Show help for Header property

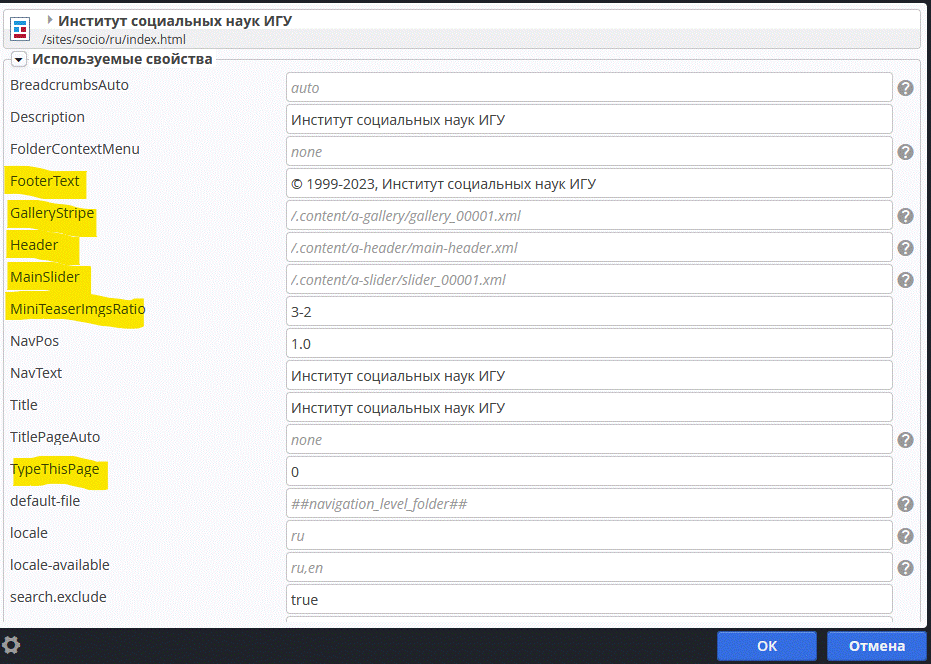pyautogui.click(x=905, y=248)
